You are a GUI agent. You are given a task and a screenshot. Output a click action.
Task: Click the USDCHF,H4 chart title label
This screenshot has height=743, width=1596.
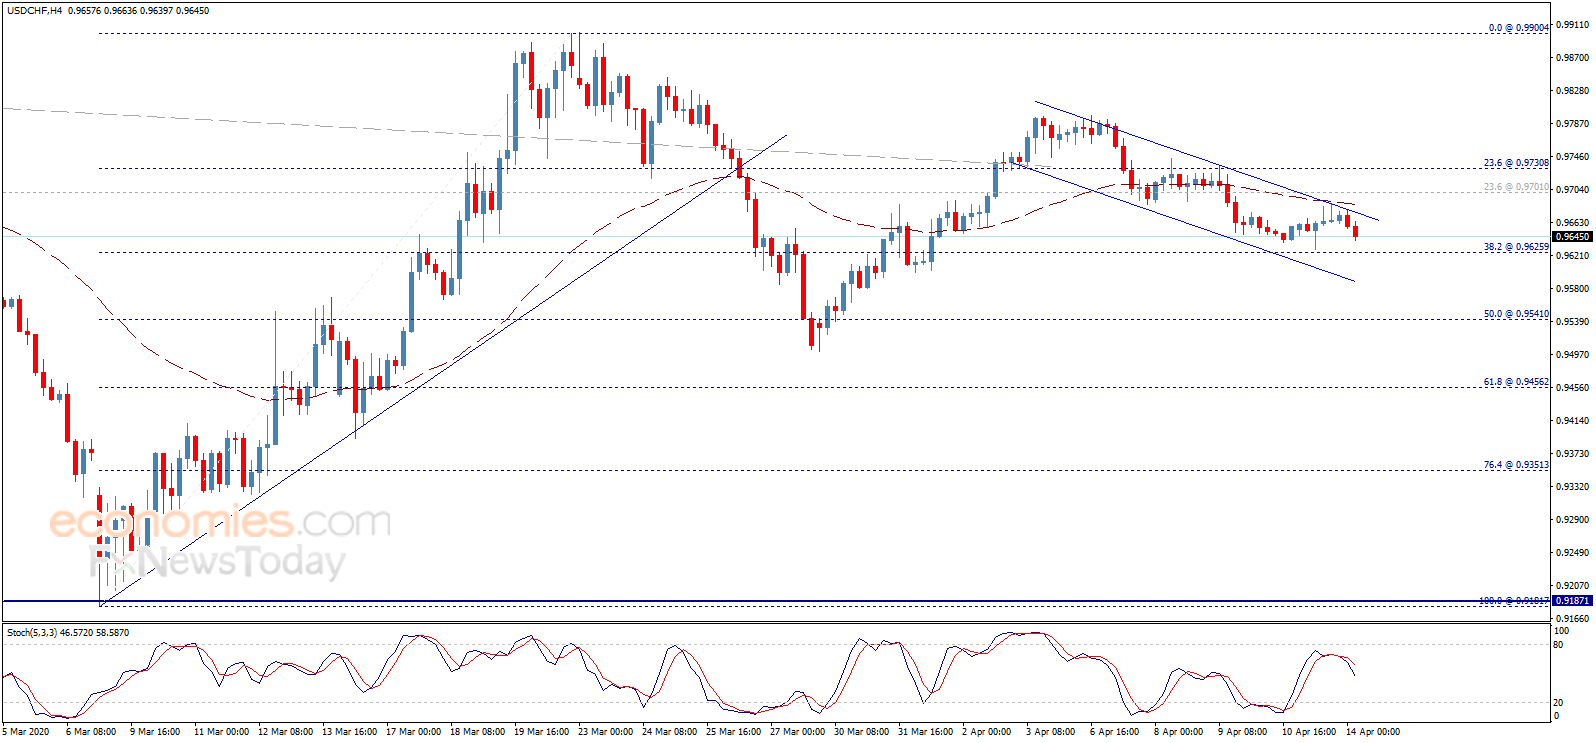coord(35,11)
